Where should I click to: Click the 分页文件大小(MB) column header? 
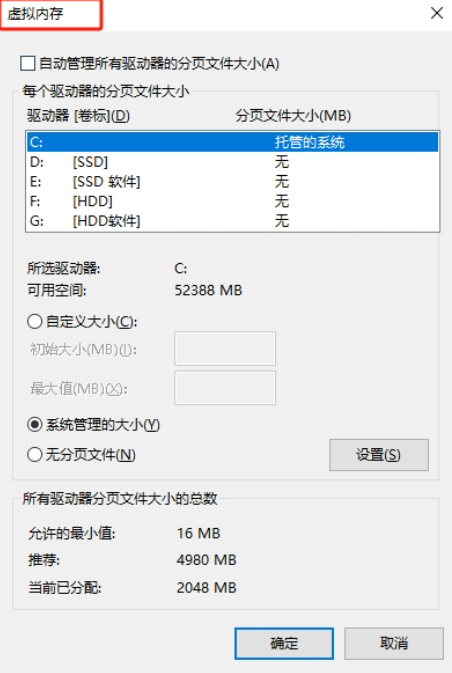(293, 115)
